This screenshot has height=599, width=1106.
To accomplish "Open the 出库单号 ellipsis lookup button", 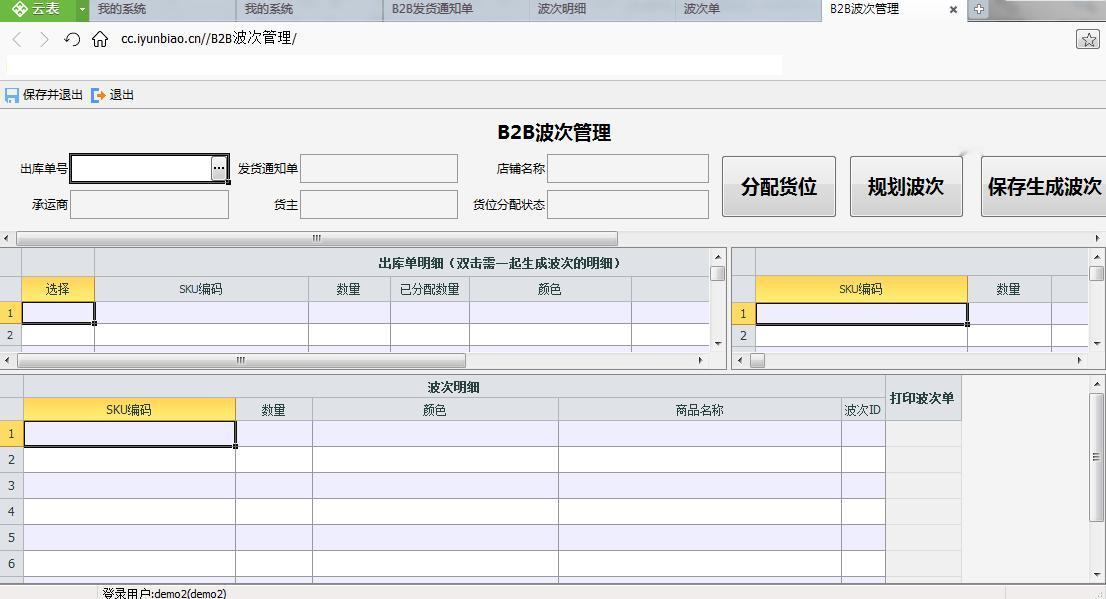I will (x=219, y=169).
